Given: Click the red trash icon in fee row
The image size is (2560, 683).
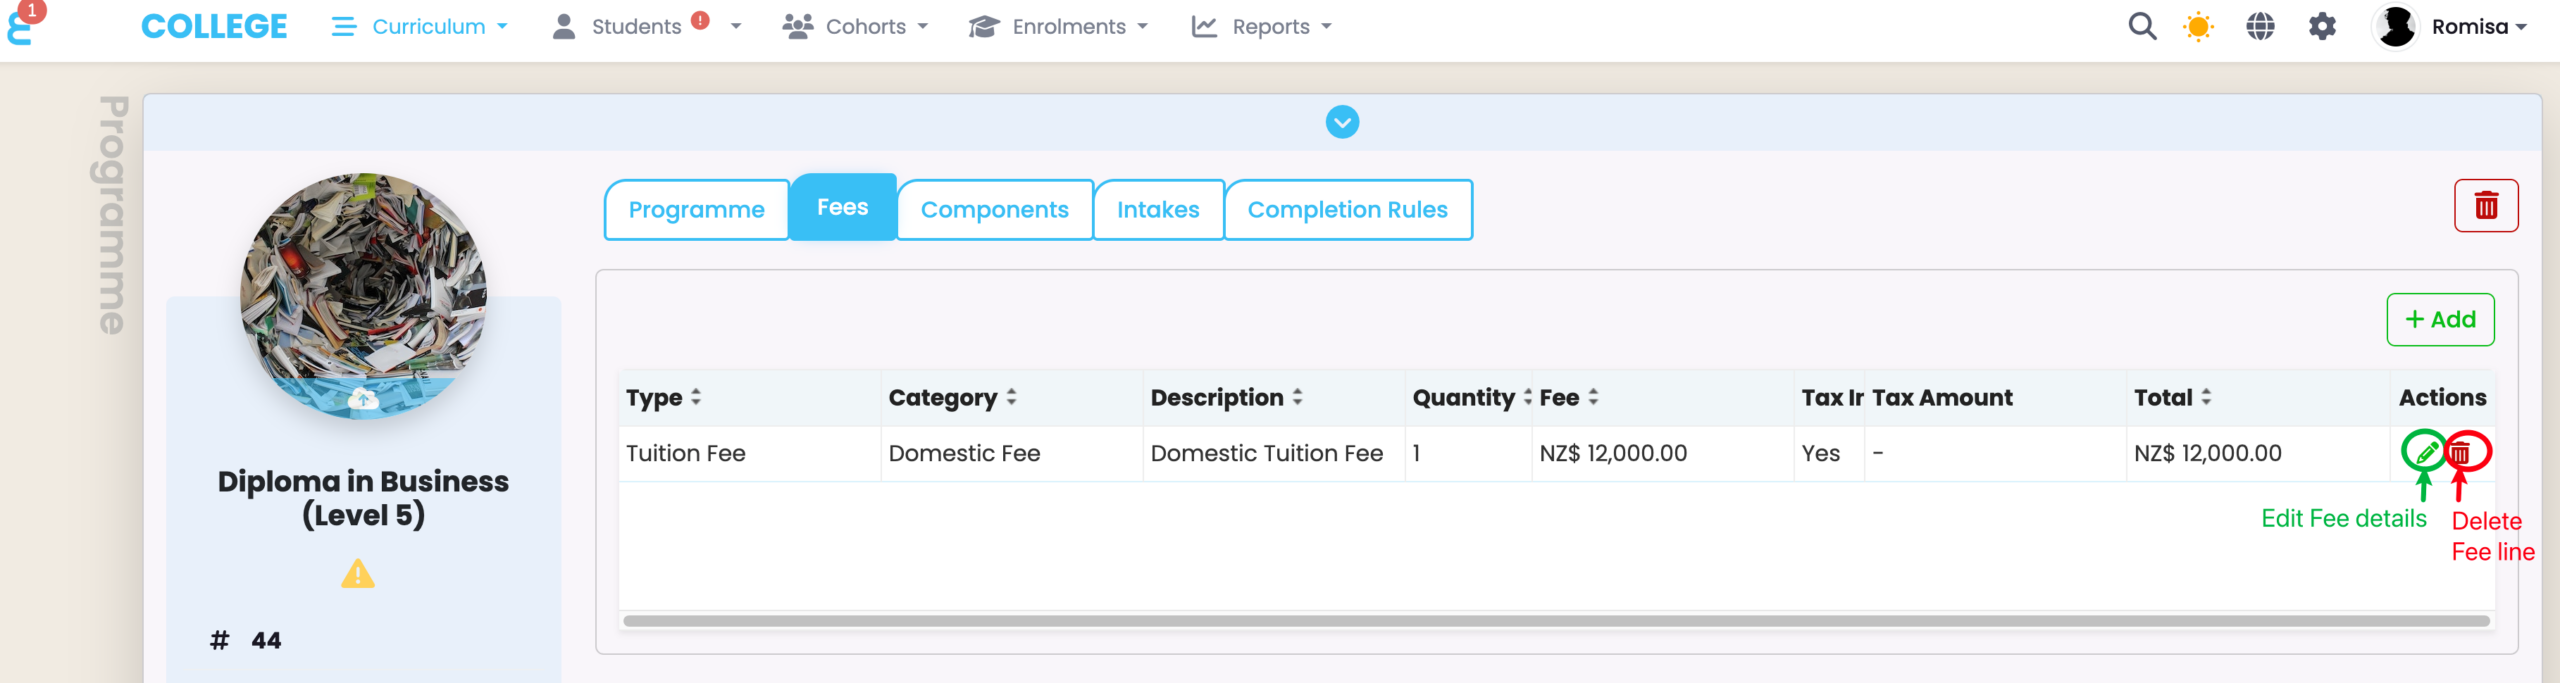Looking at the screenshot, I should click(2461, 453).
